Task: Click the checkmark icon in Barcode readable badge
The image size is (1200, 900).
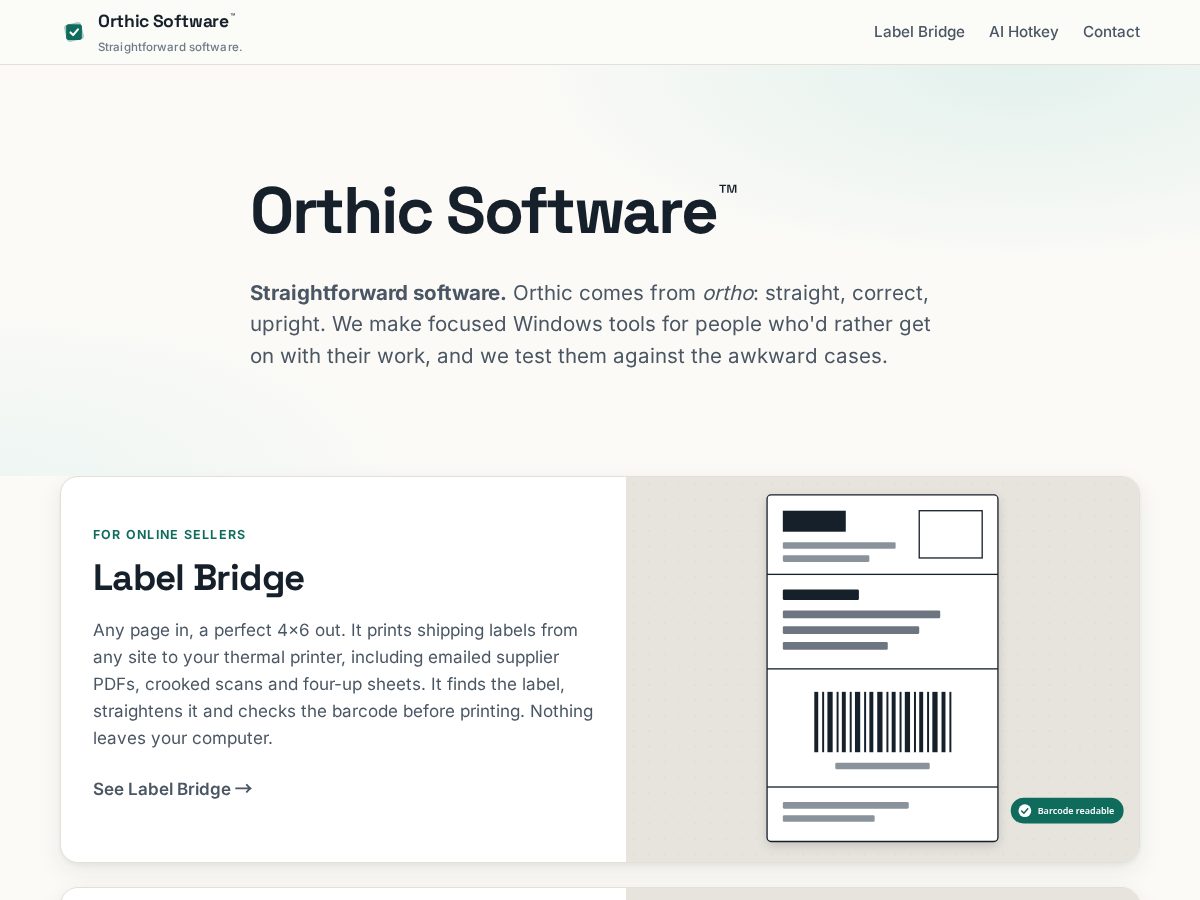Action: coord(1024,811)
